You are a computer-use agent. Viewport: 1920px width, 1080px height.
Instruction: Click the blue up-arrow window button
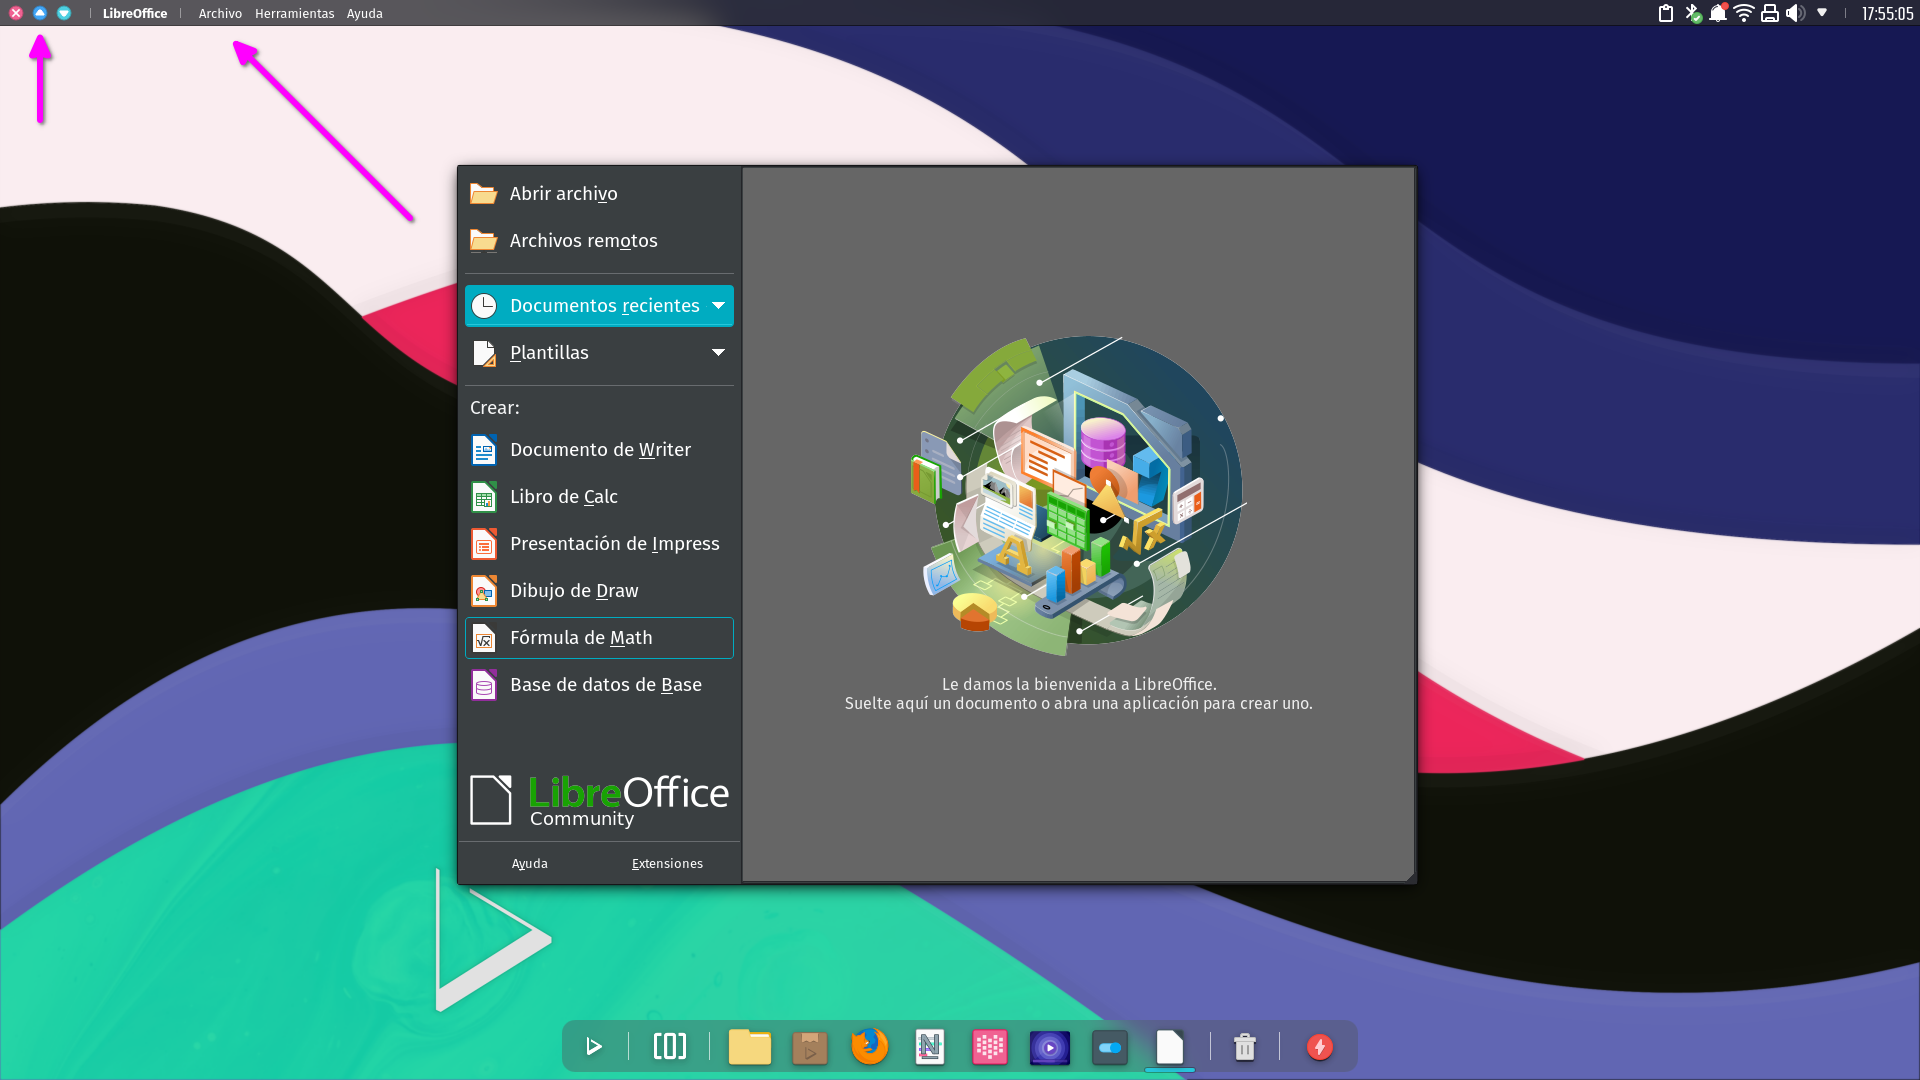[x=40, y=13]
